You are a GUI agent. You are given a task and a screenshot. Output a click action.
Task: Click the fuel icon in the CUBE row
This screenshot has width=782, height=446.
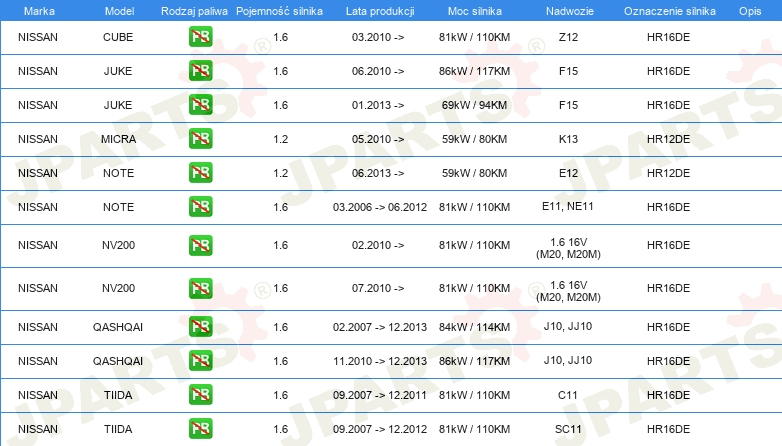point(200,37)
